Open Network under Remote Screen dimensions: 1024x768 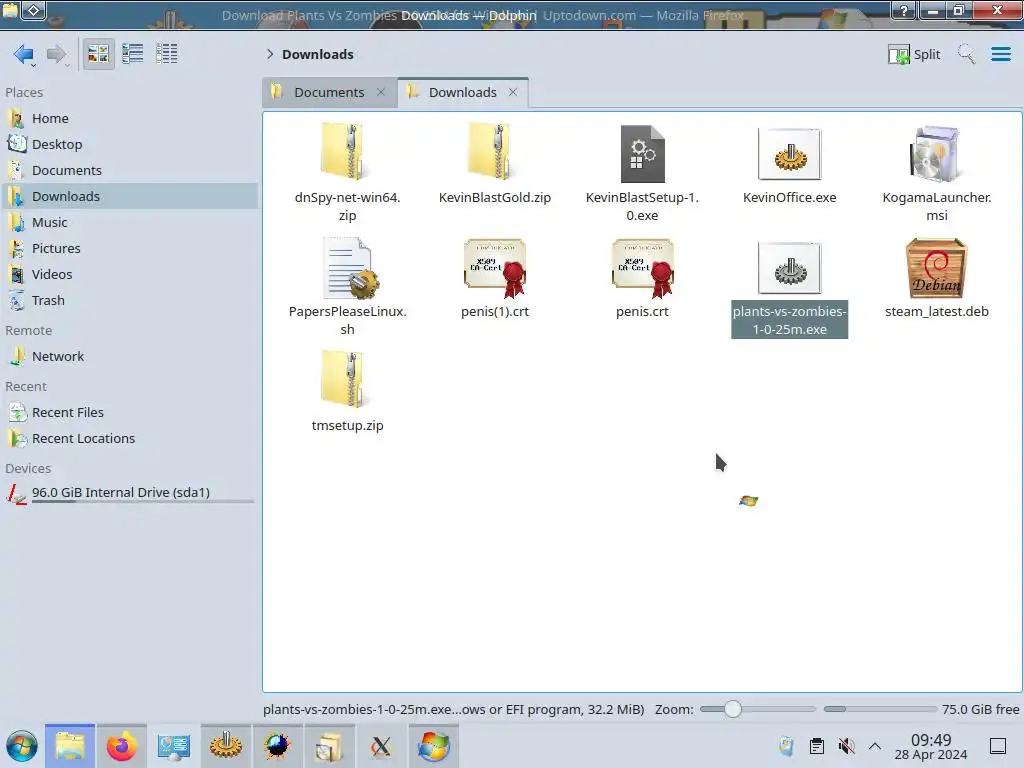click(x=131, y=357)
